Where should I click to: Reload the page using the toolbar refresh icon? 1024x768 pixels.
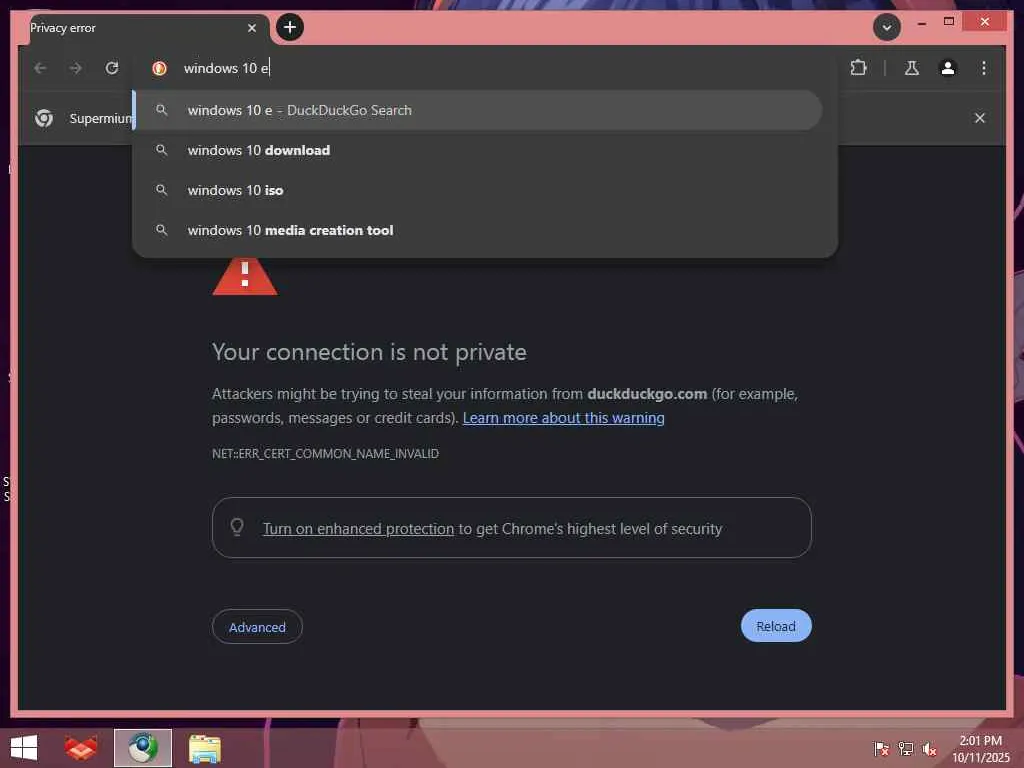click(112, 68)
